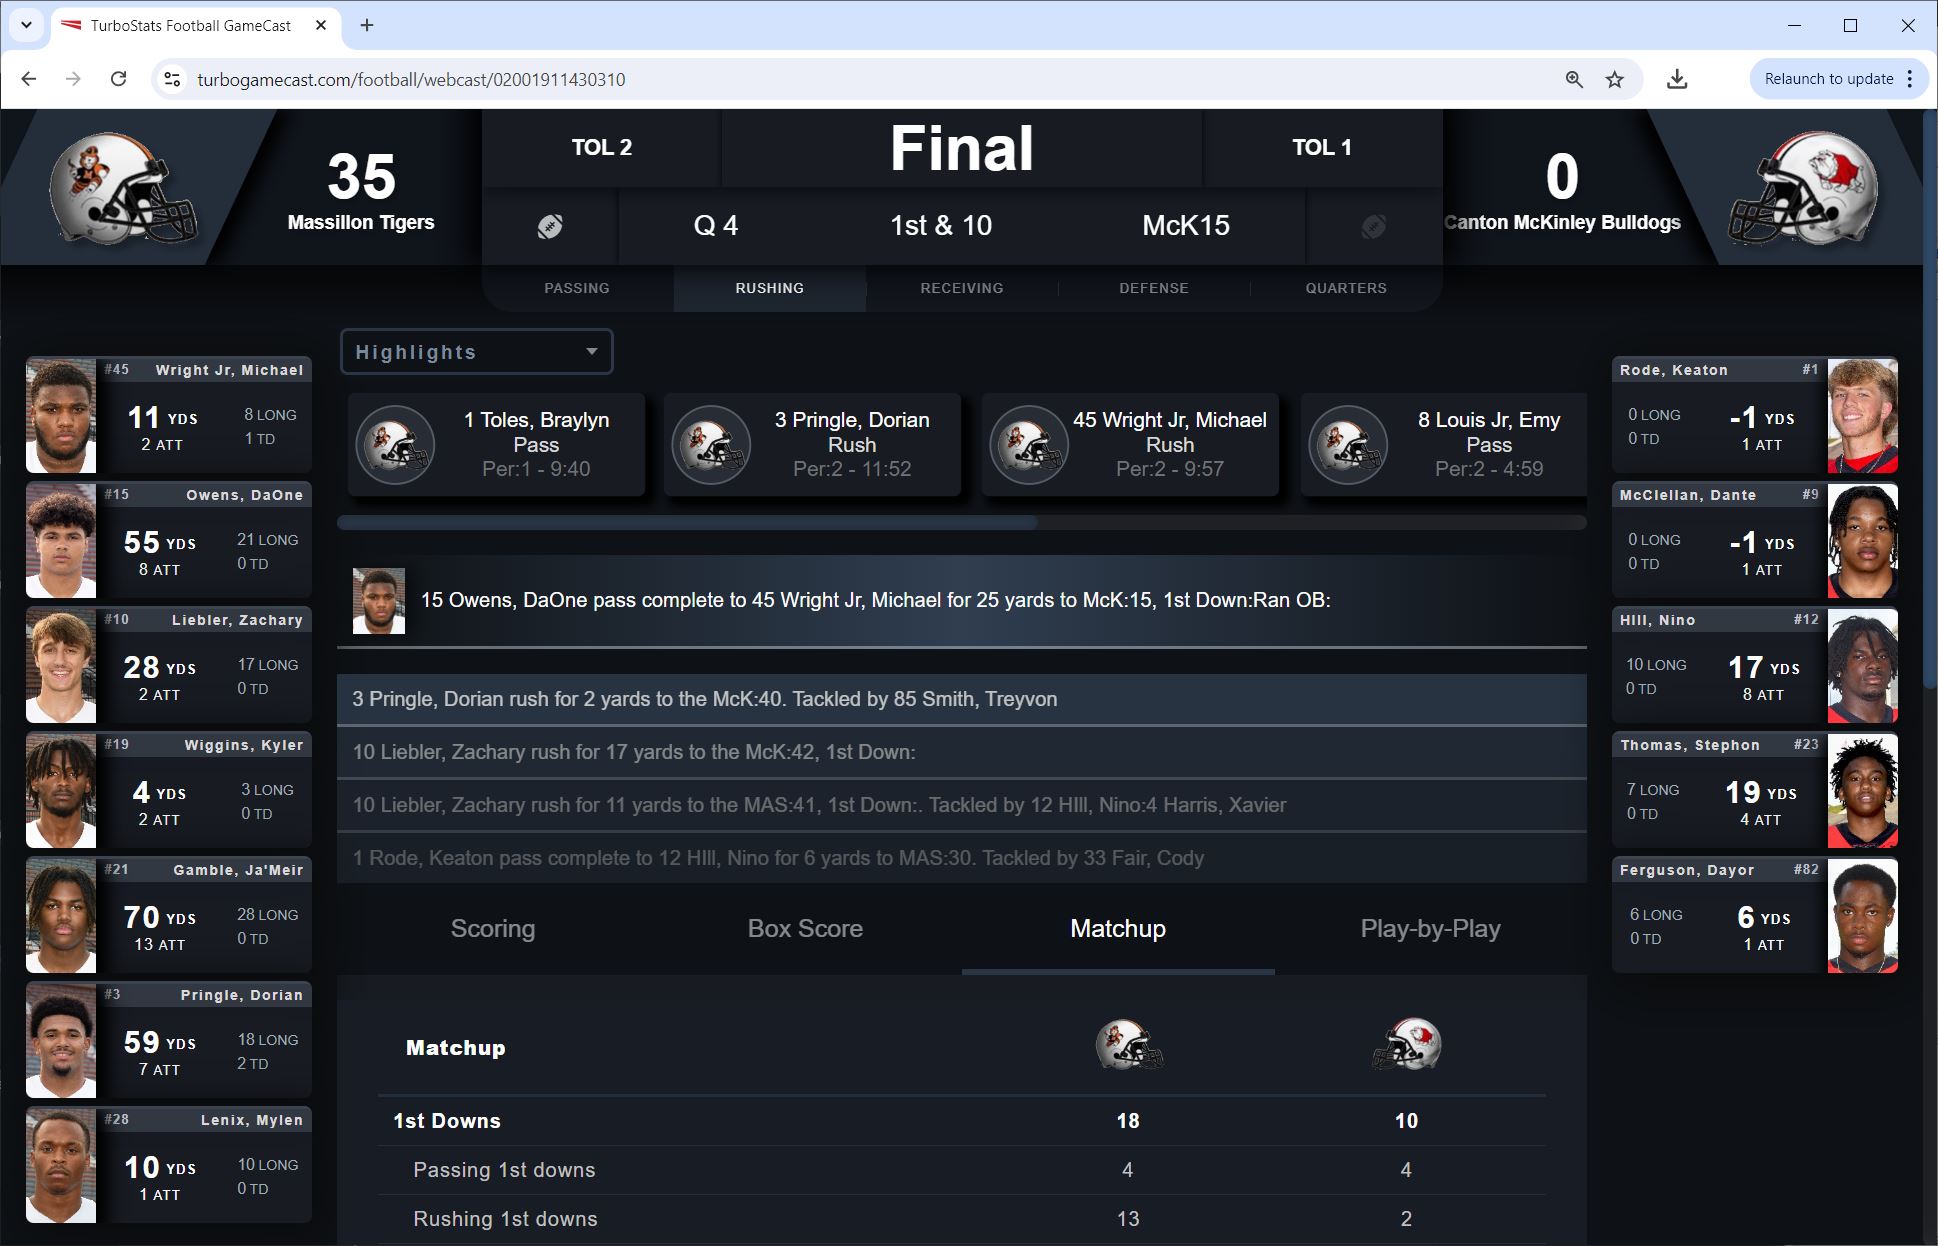Click the Dorian Pringle rush highlight card icon
Viewport: 1938px width, 1246px height.
[x=712, y=442]
